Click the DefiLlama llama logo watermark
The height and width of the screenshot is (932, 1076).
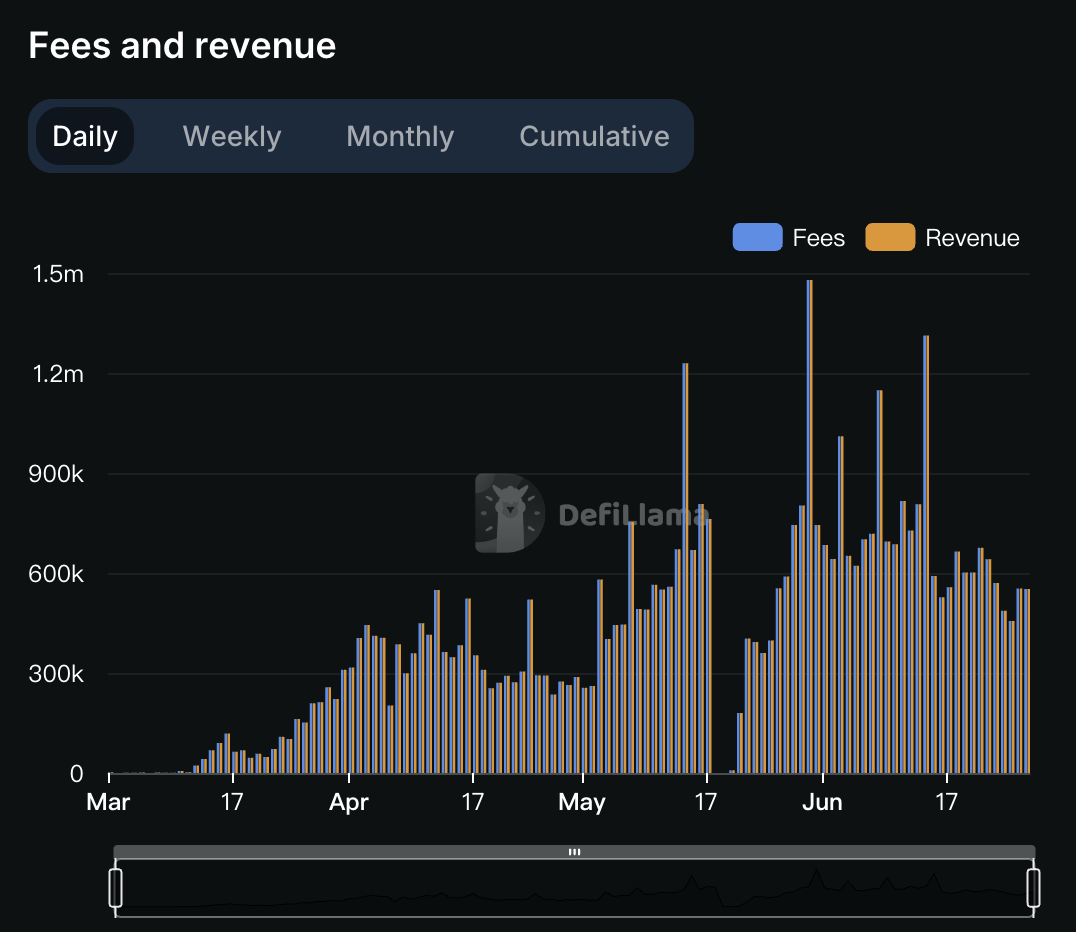click(510, 513)
